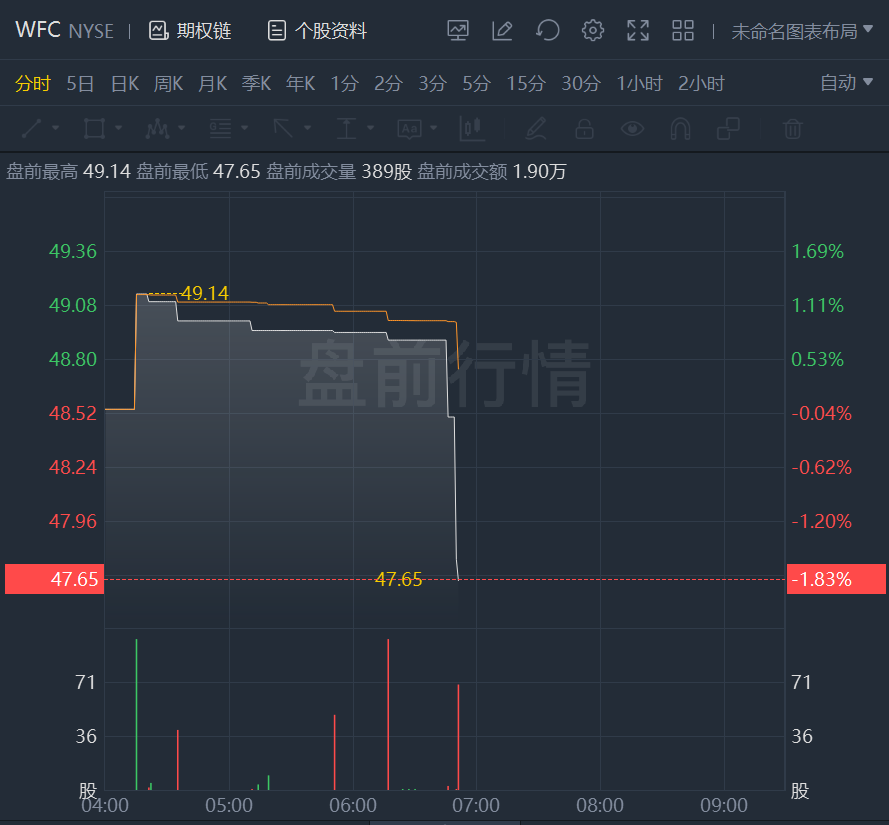Toggle the magnet snap mode
889x825 pixels.
pos(680,129)
